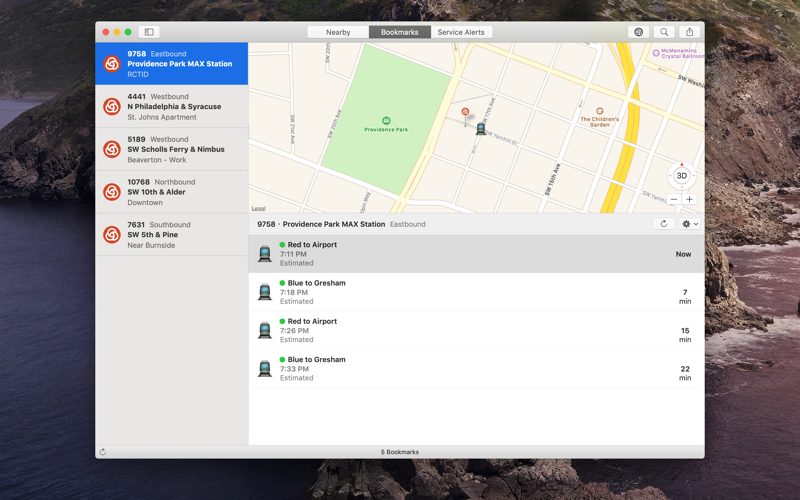Click the bottom-left refresh bookmarks icon

(103, 452)
